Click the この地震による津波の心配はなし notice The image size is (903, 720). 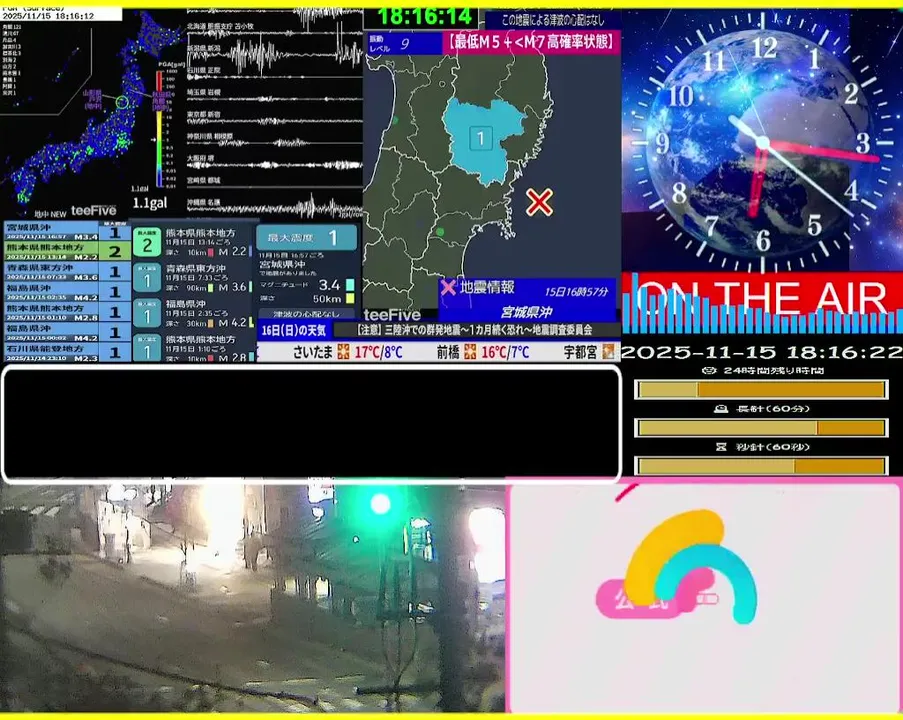[553, 21]
